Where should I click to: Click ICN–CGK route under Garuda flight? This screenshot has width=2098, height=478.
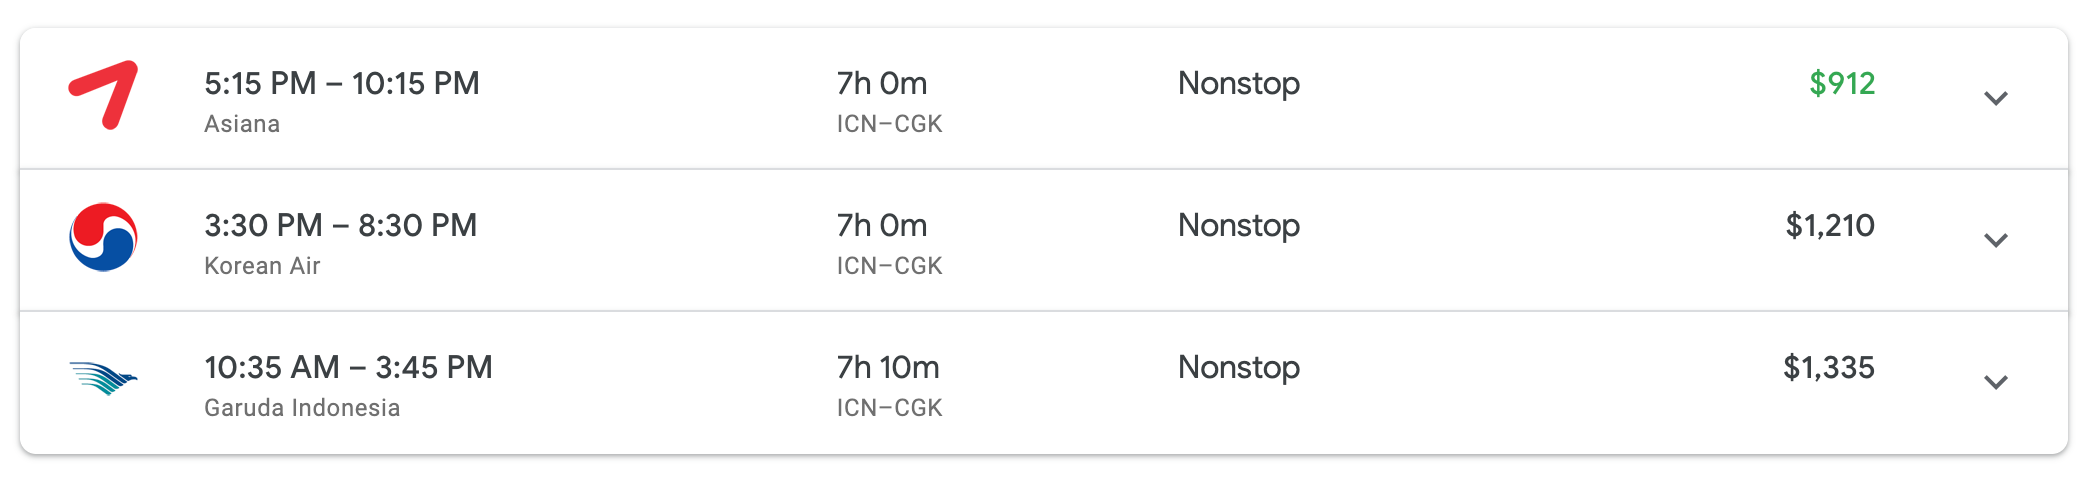[889, 408]
